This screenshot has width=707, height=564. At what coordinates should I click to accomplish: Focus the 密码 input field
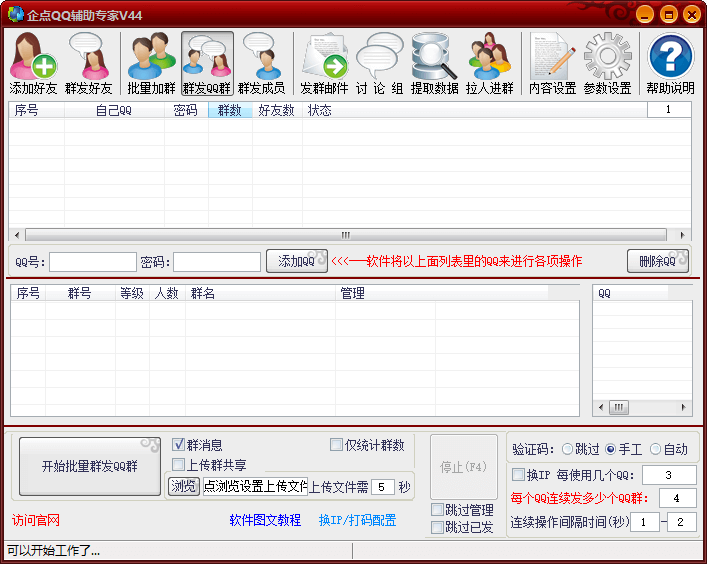[217, 262]
